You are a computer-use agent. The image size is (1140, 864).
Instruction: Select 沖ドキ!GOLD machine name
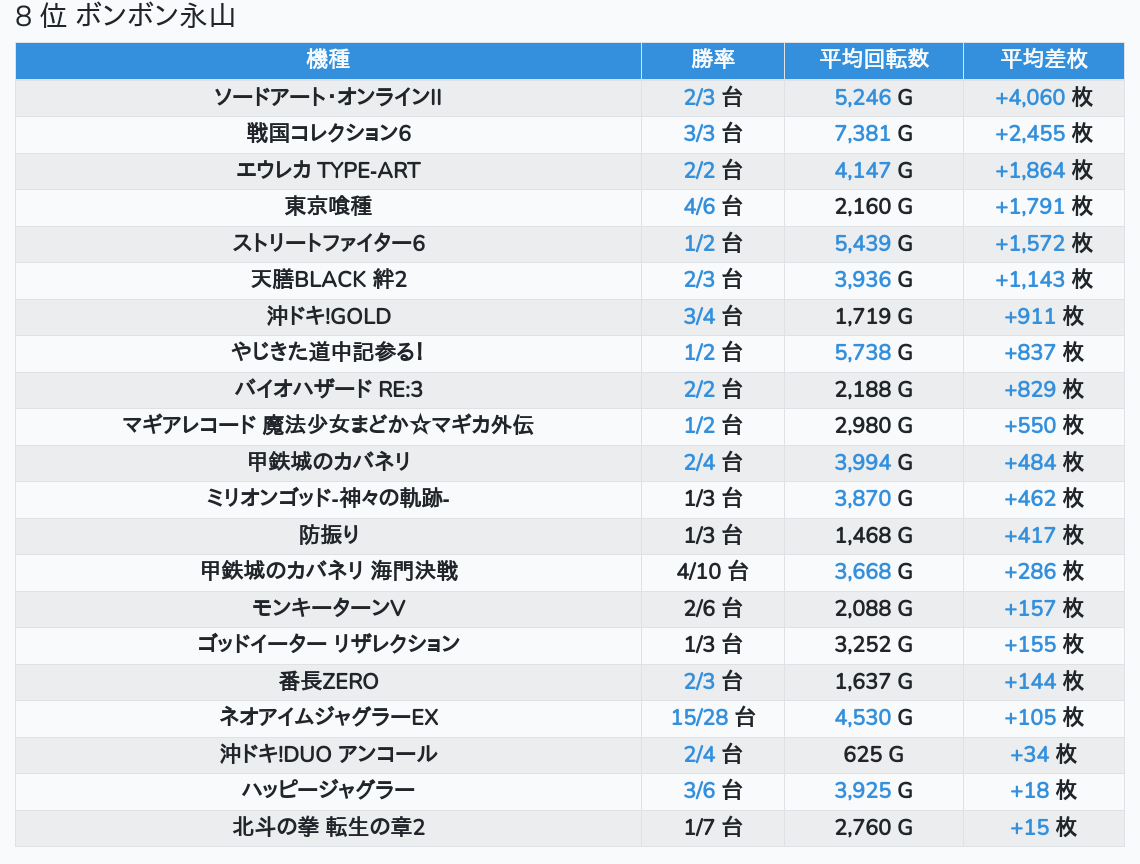(328, 316)
